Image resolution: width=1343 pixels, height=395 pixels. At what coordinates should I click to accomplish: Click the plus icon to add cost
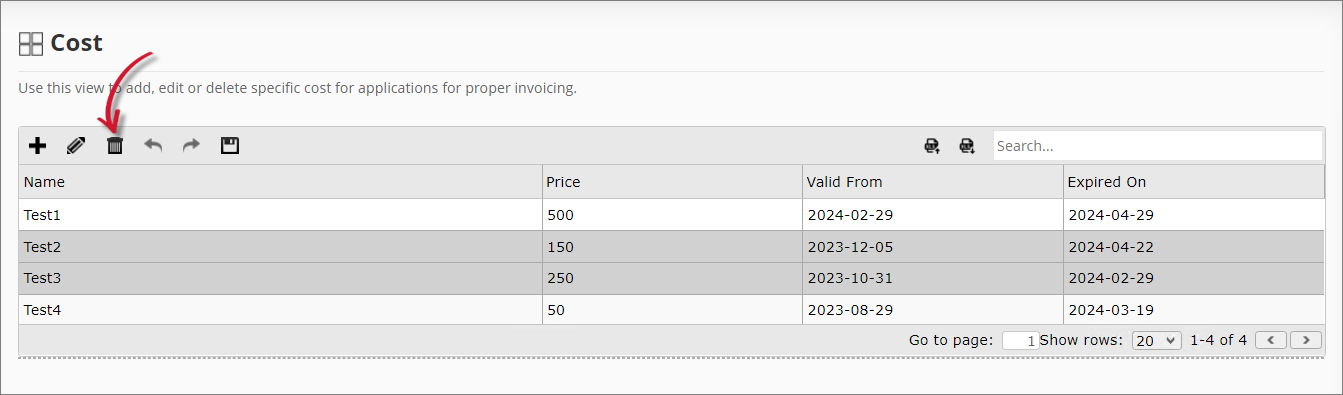click(x=37, y=146)
